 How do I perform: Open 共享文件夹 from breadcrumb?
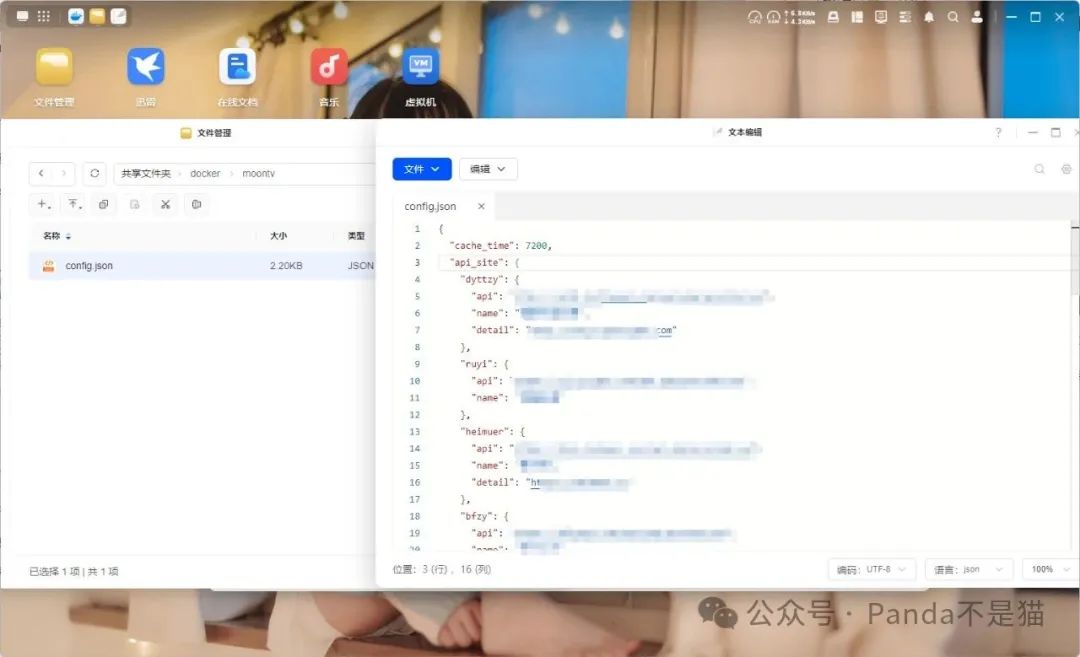coord(146,173)
